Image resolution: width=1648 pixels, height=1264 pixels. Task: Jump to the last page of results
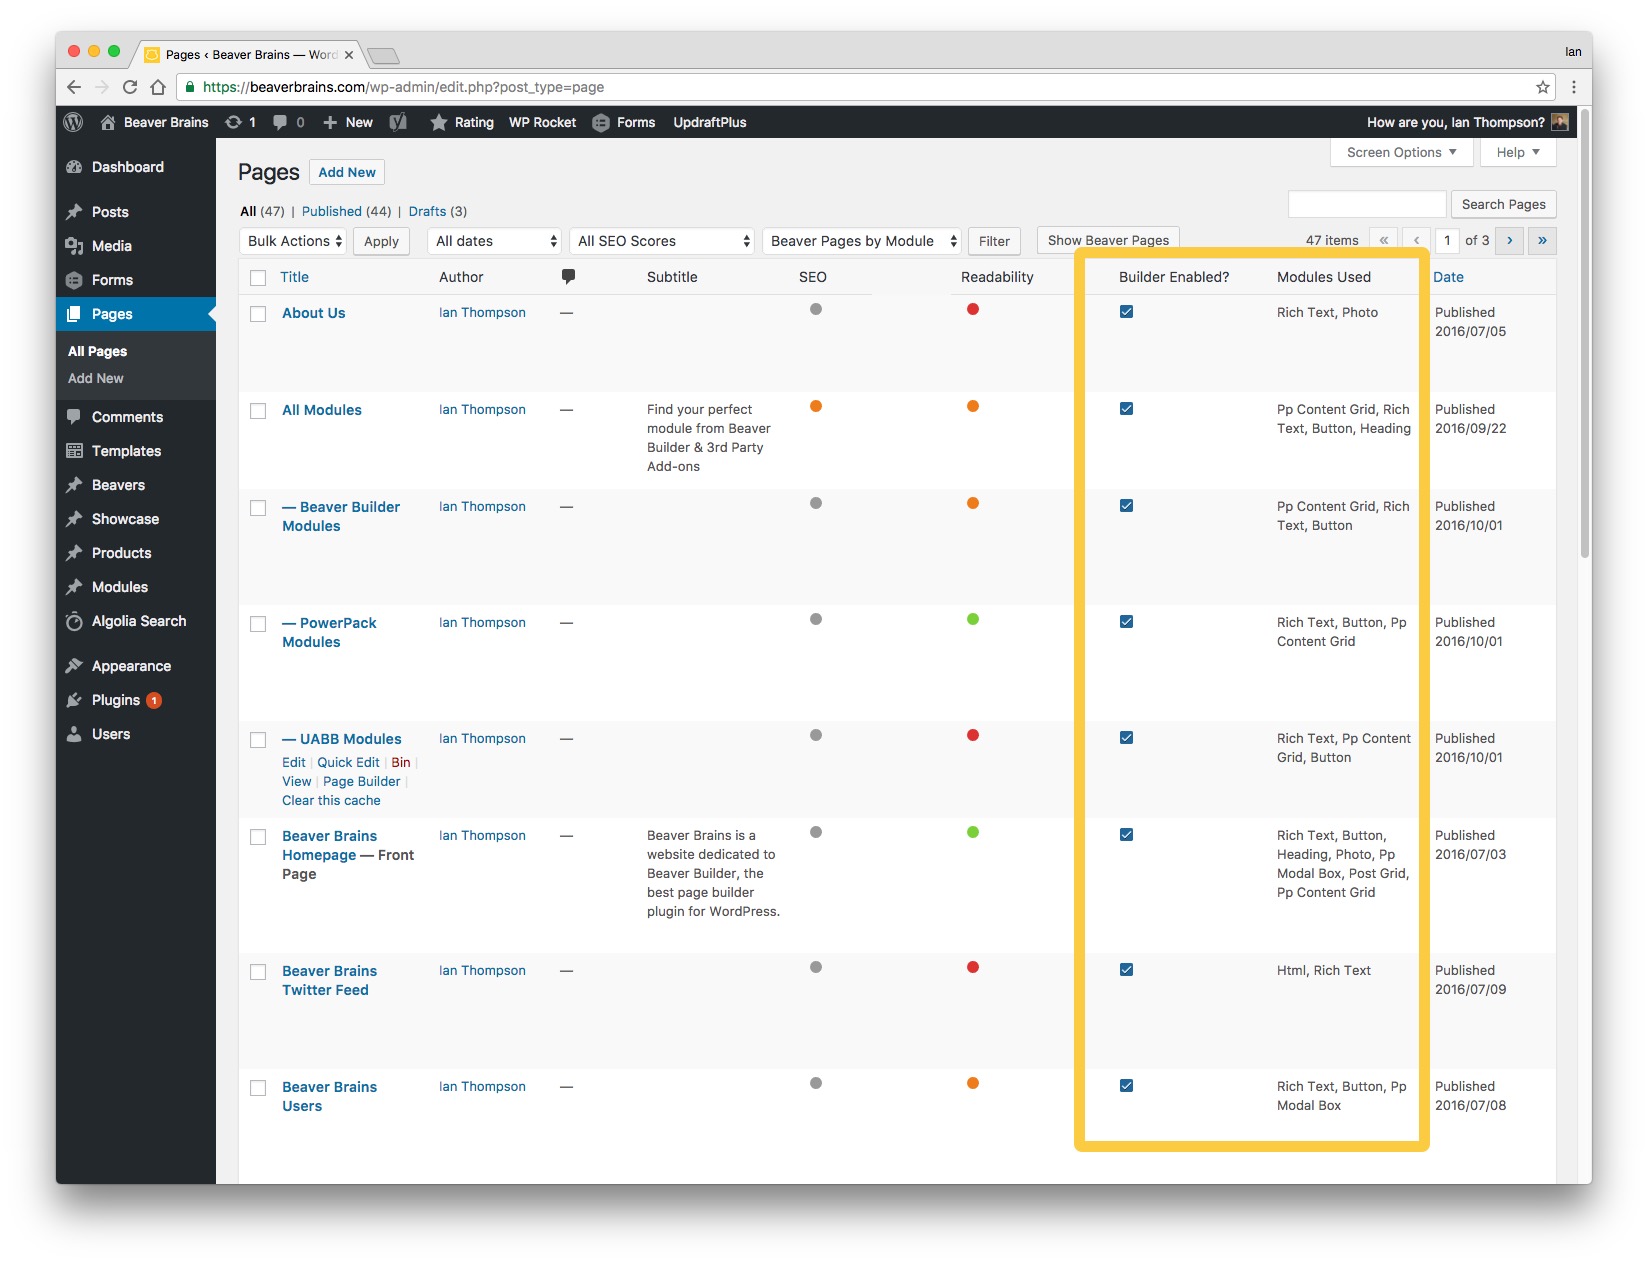point(1542,240)
